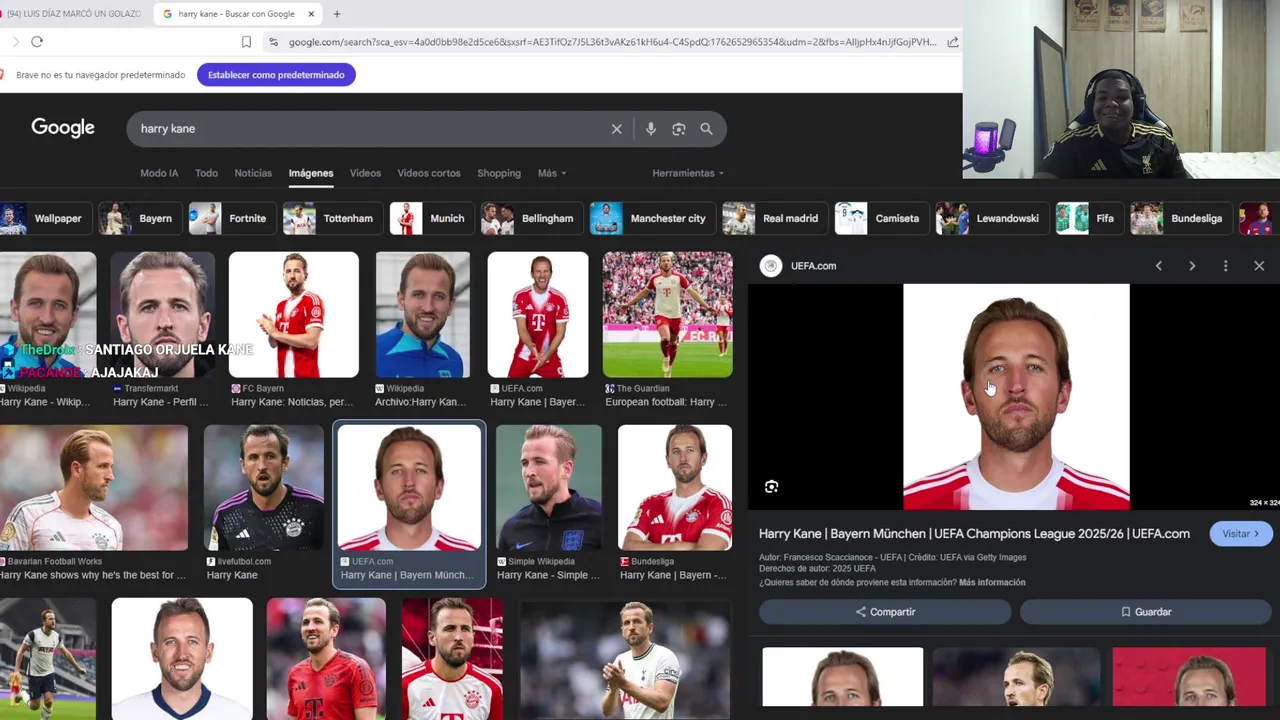Open the FC Bayern image result thumbnail
The height and width of the screenshot is (720, 1280).
294,315
